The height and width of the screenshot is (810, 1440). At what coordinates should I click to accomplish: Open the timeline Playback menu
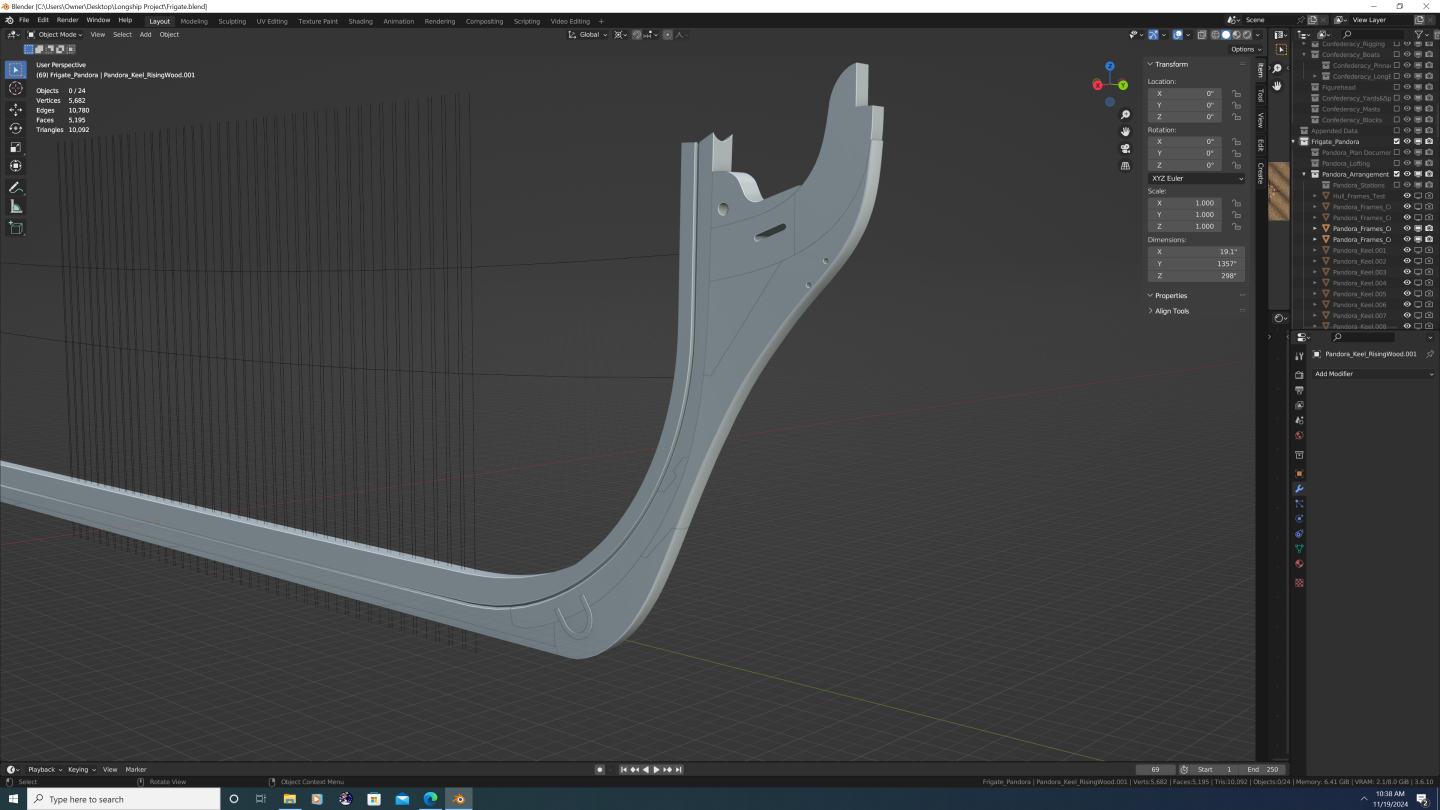click(x=44, y=769)
